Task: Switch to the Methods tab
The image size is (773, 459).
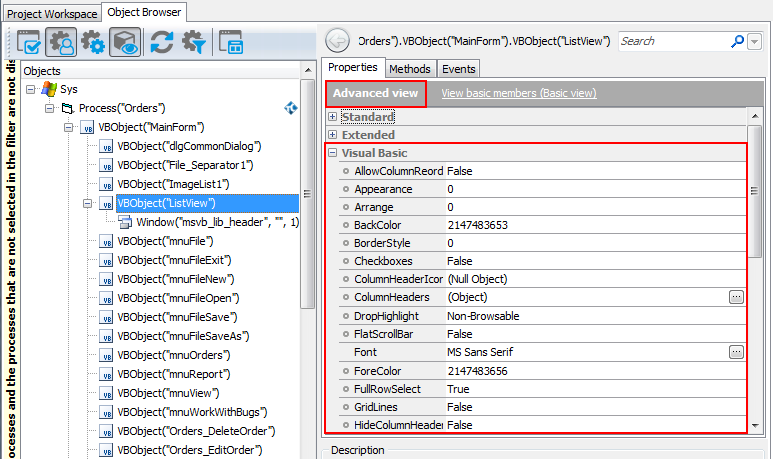Action: (x=409, y=69)
